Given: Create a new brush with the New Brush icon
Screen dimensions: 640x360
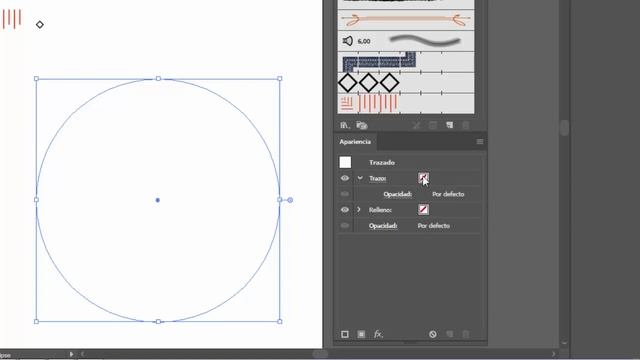Looking at the screenshot, I should (x=449, y=125).
